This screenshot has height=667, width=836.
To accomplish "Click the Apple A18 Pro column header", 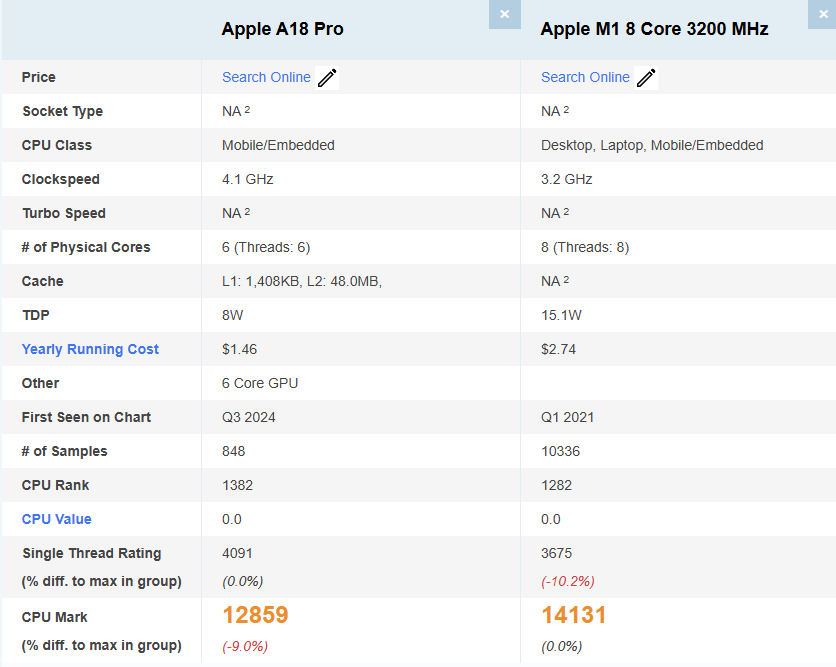I will pos(282,29).
